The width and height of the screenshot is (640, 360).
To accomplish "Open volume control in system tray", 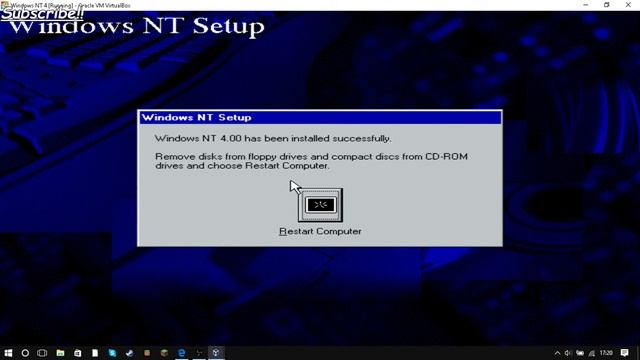I will (568, 353).
